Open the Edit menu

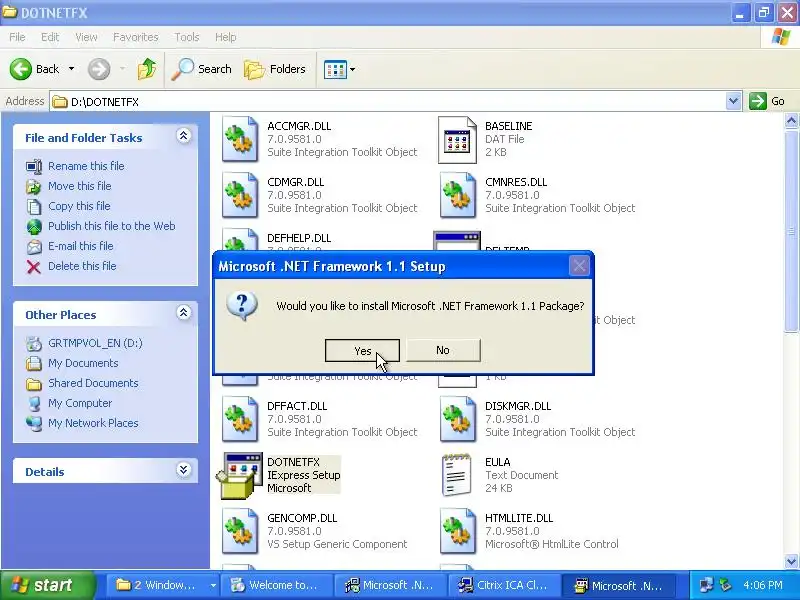[50, 37]
